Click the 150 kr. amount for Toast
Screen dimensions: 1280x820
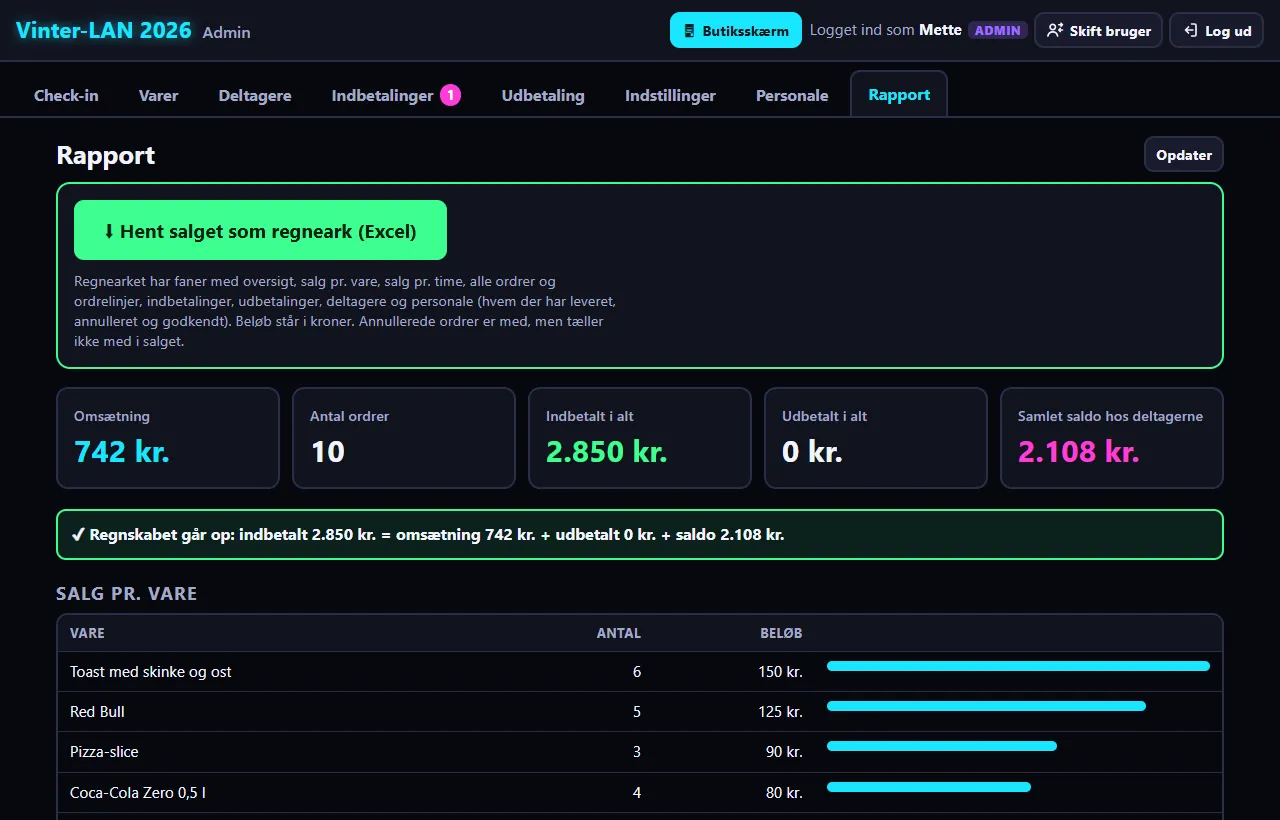(781, 672)
